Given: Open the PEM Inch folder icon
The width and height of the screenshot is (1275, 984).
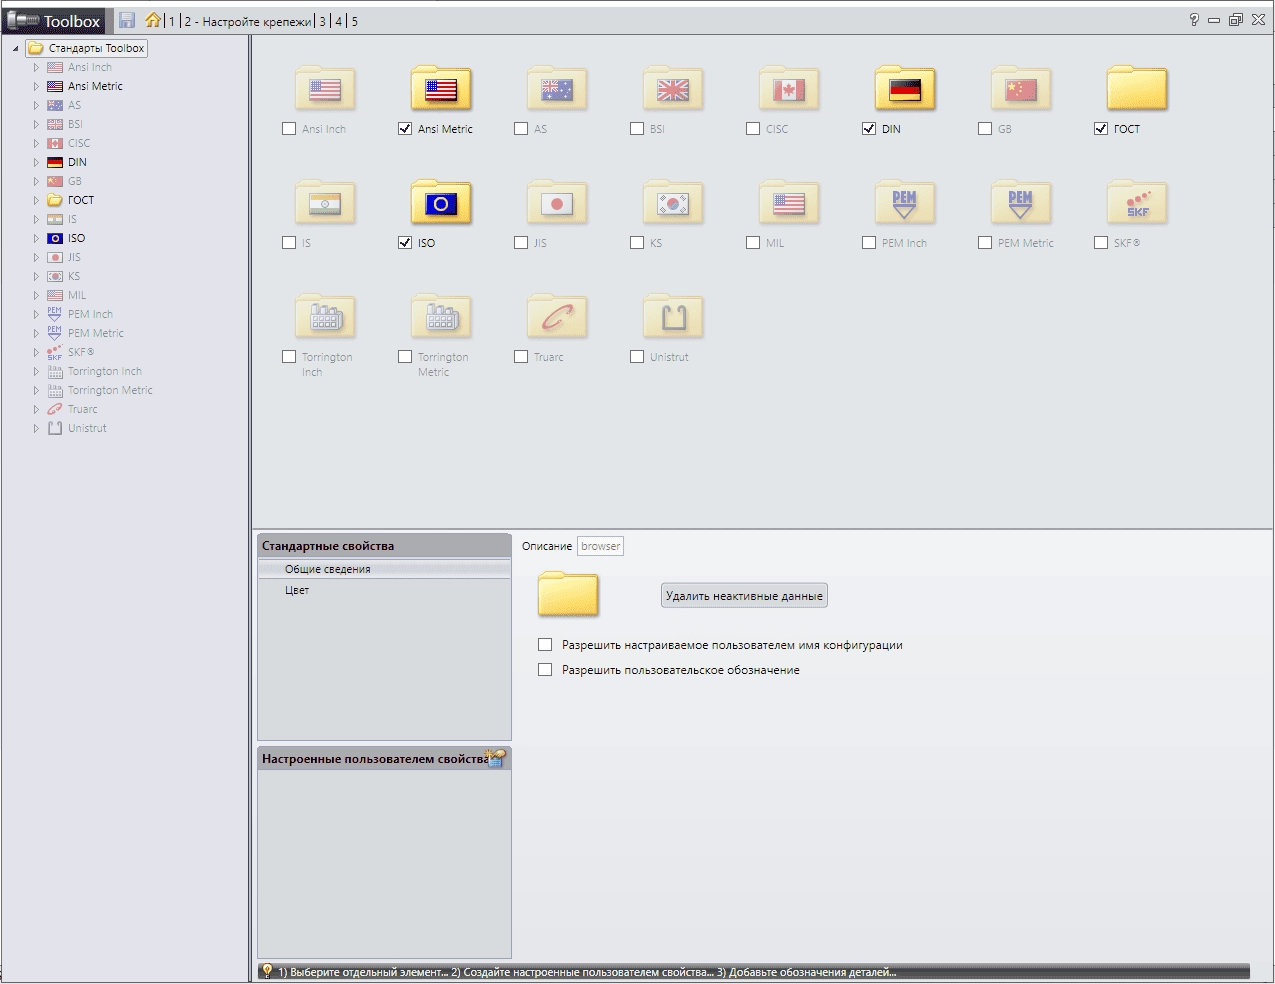Looking at the screenshot, I should (x=905, y=204).
